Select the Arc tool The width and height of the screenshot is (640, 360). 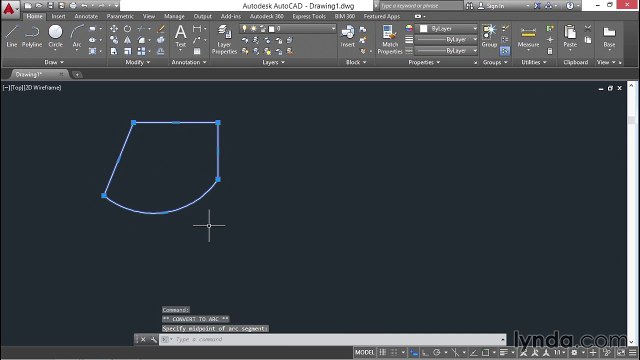(x=77, y=37)
